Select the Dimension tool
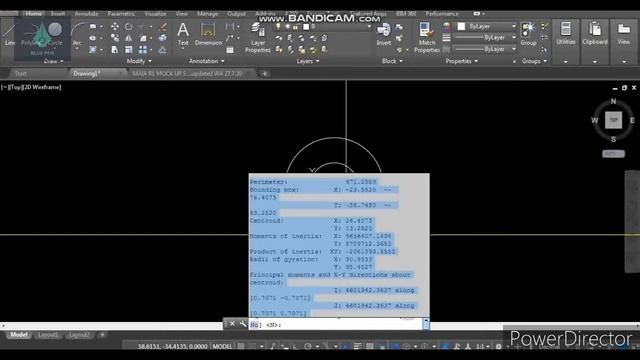 coord(208,33)
